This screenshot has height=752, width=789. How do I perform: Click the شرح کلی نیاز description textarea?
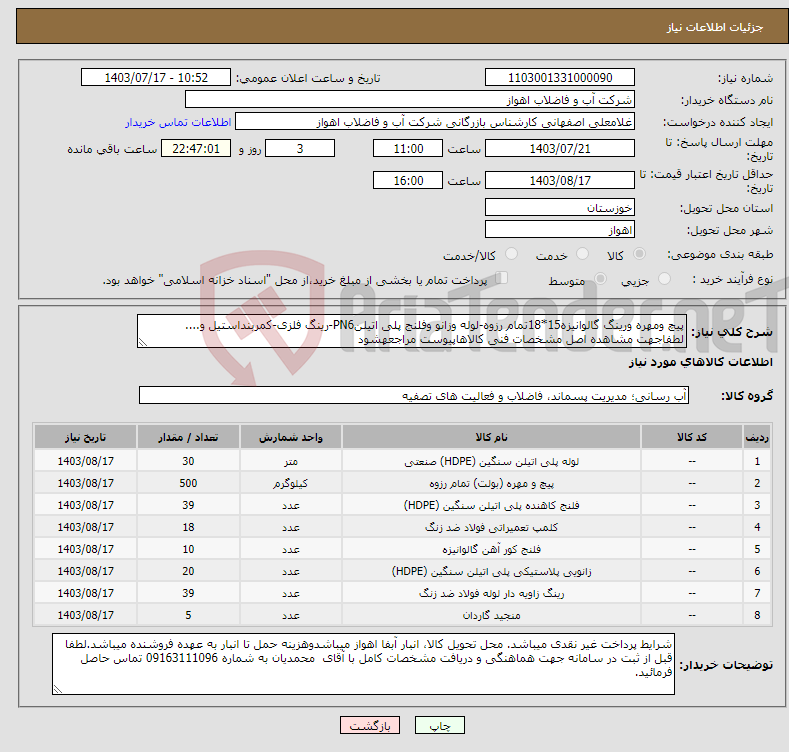coord(412,331)
